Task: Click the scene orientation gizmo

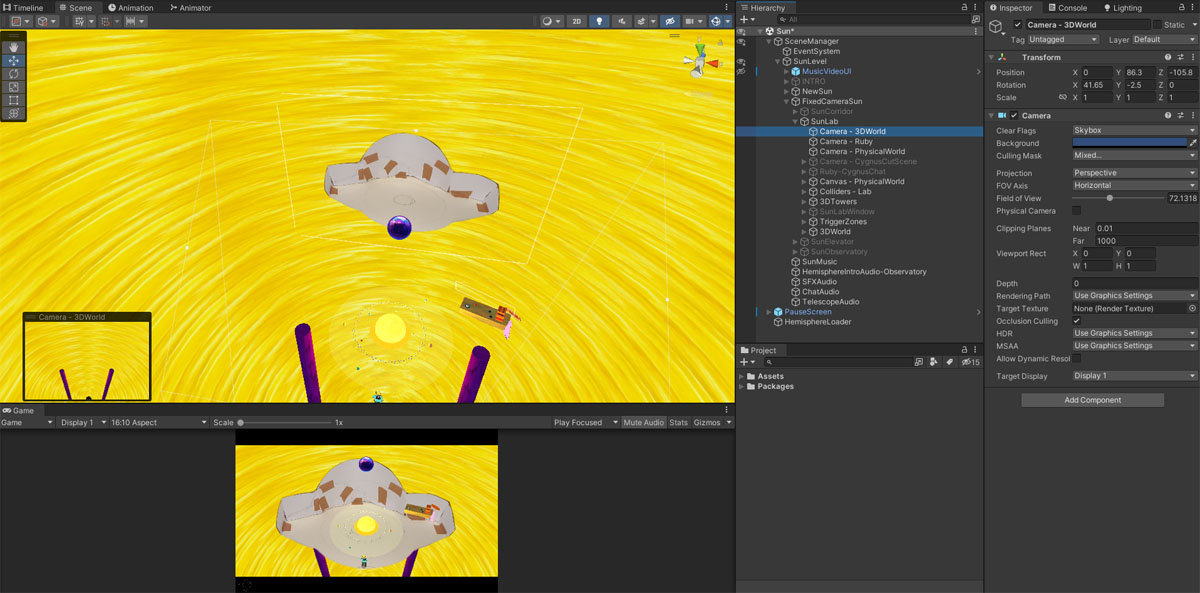Action: pos(701,62)
